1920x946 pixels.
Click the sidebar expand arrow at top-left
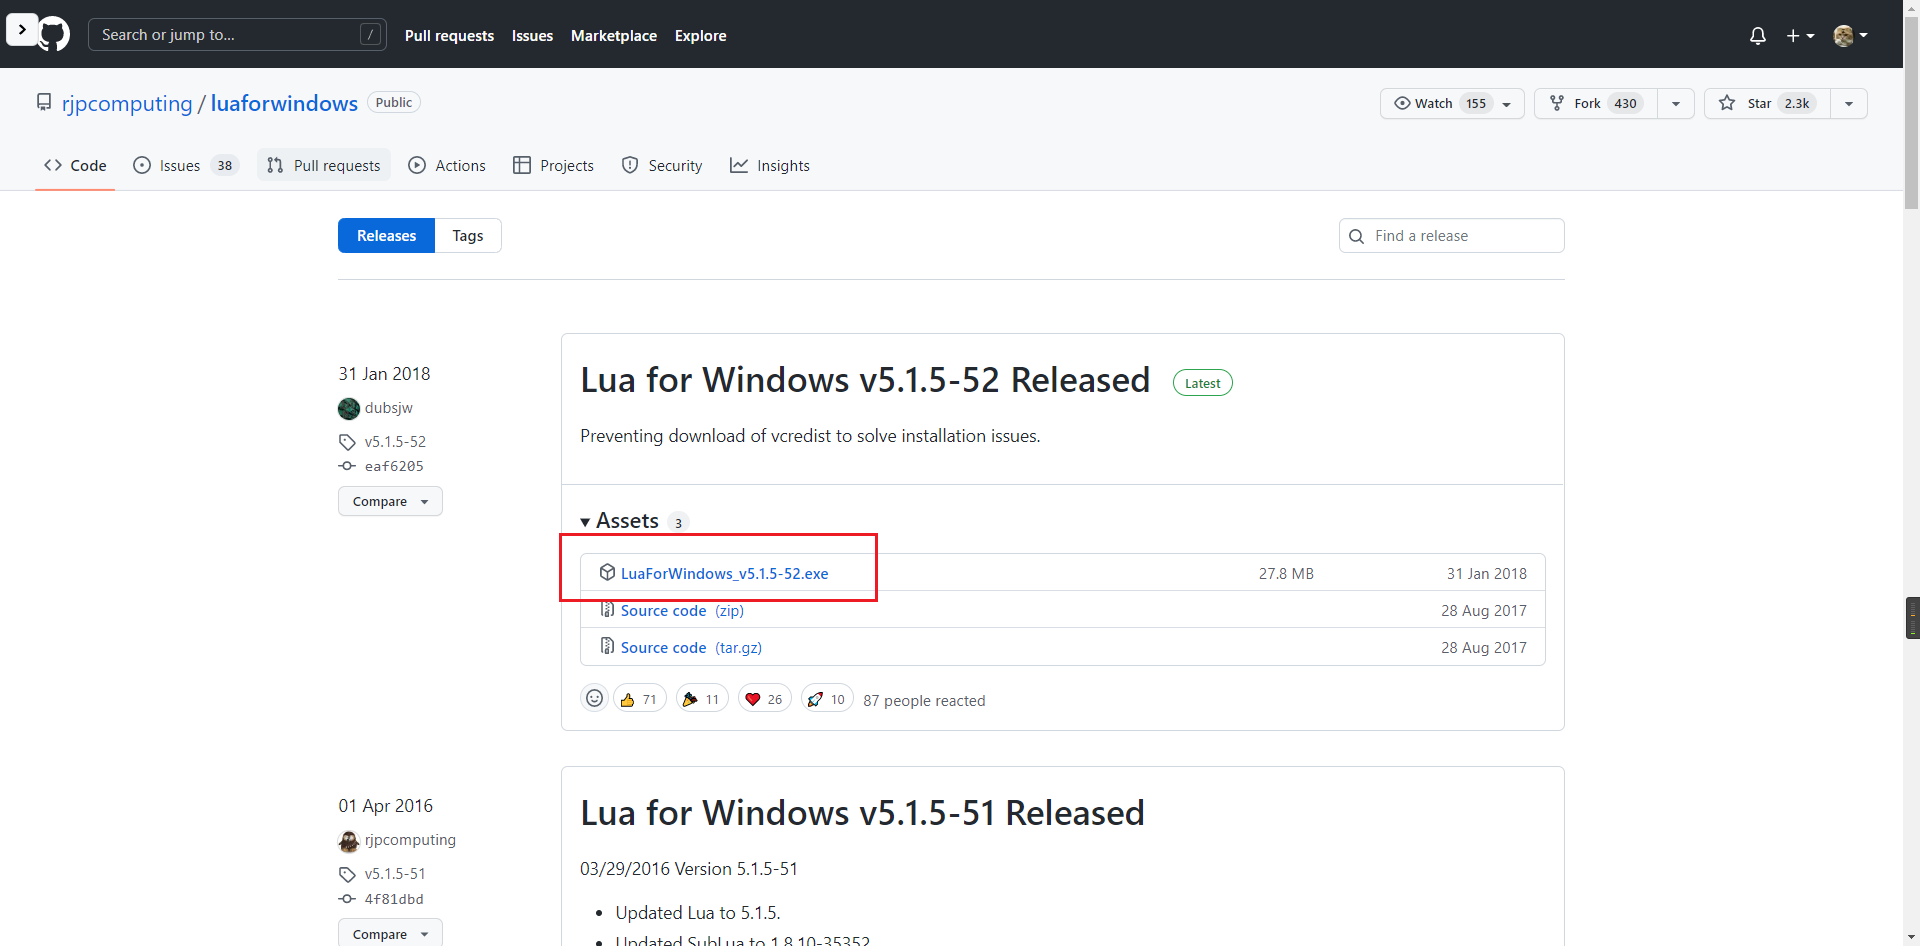(x=22, y=29)
